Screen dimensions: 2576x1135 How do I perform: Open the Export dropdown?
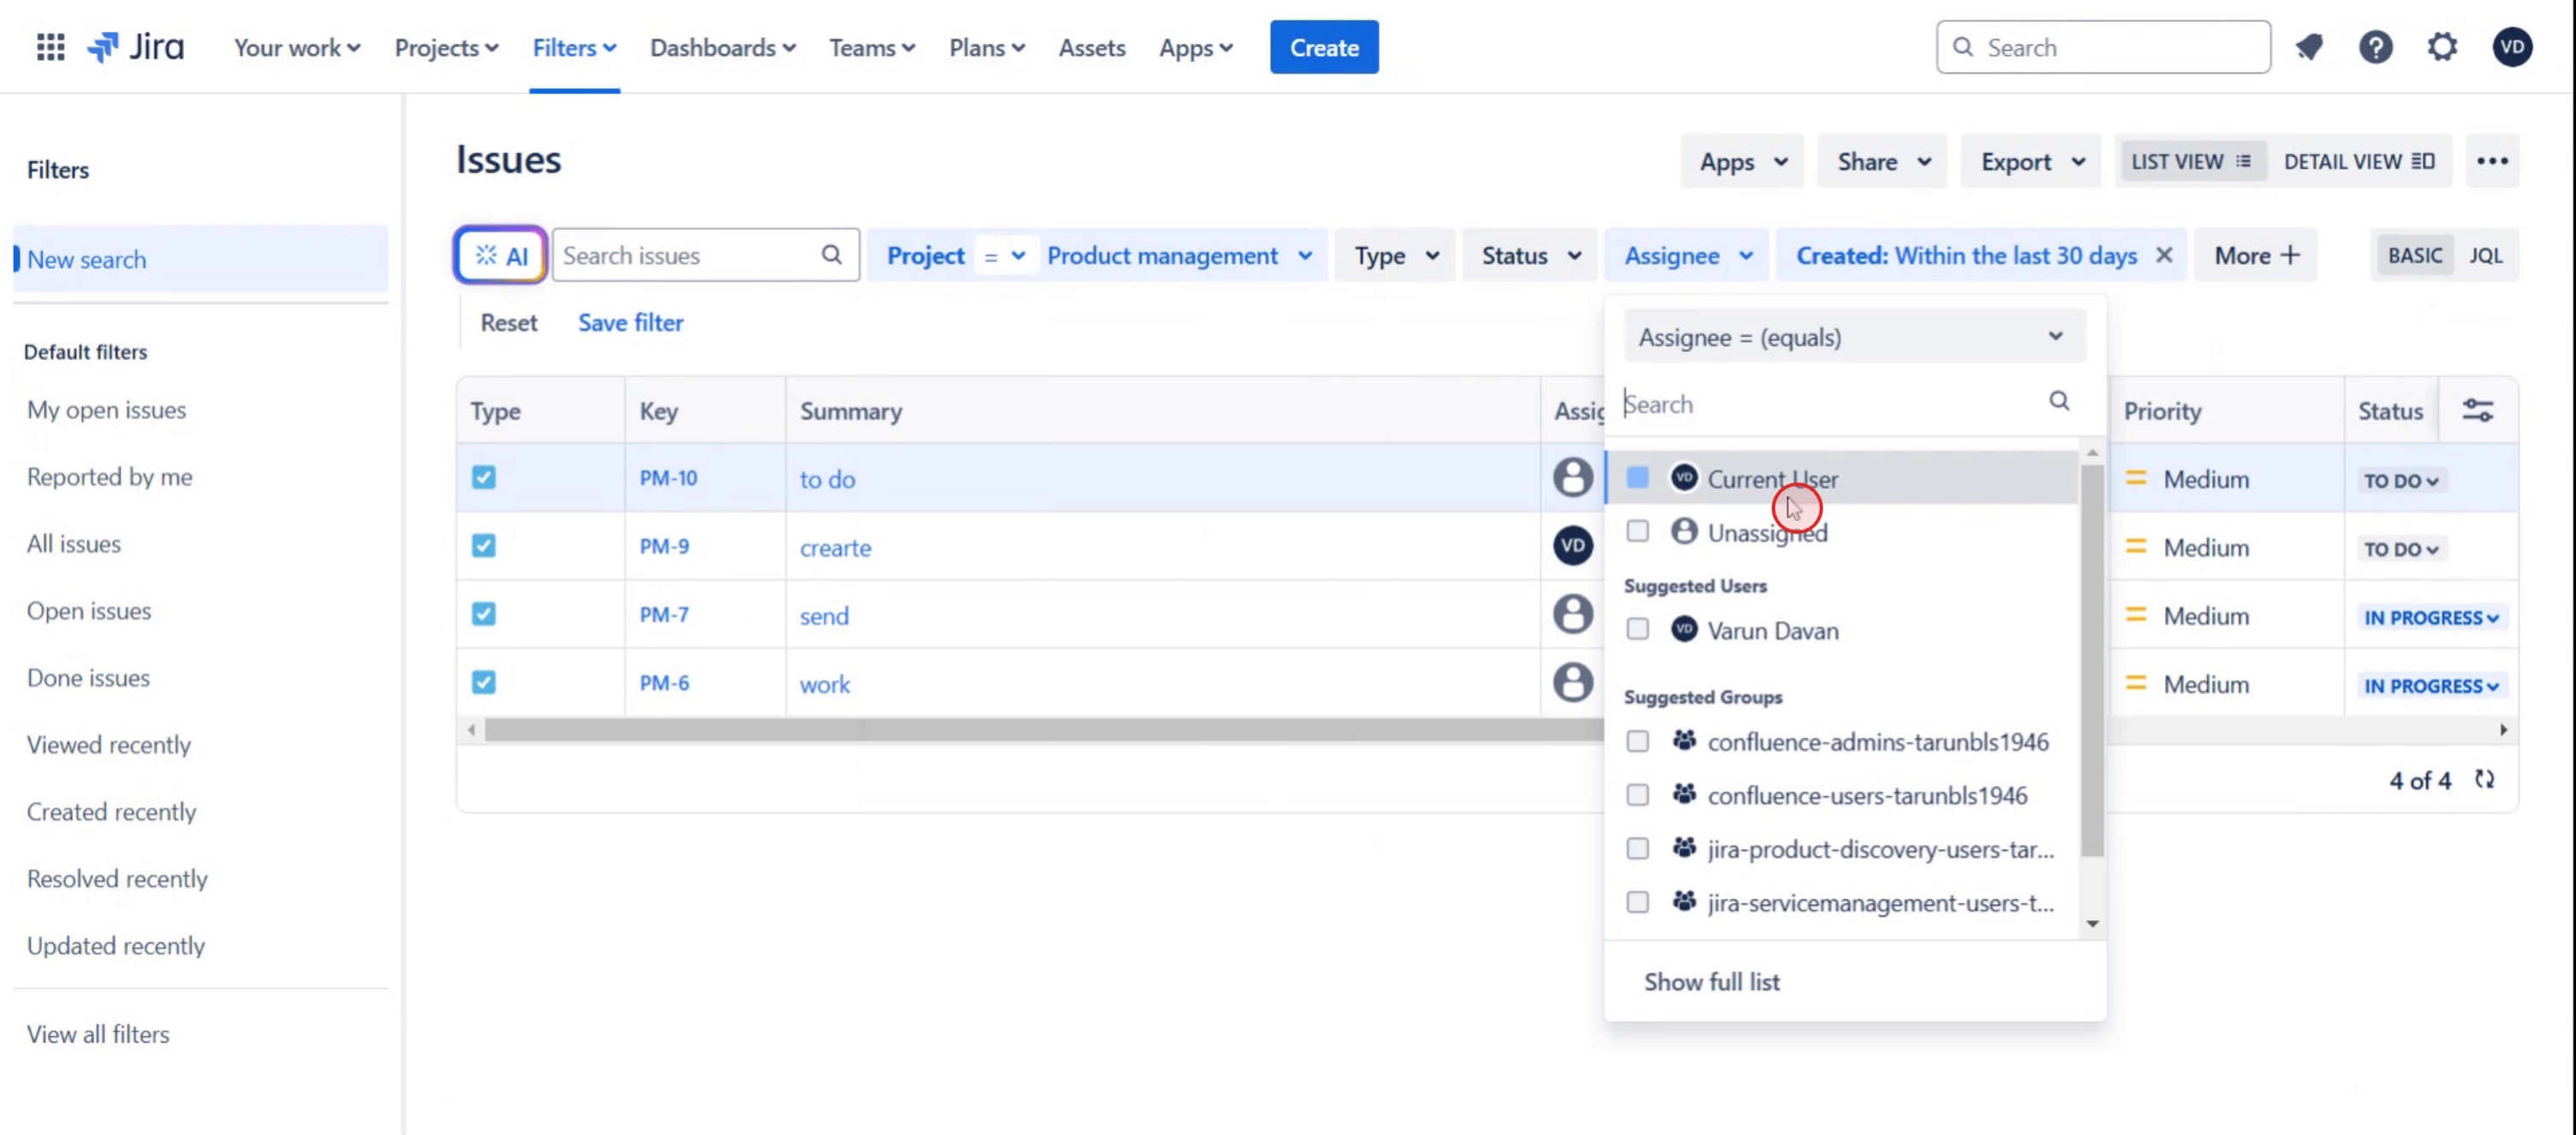(2031, 161)
